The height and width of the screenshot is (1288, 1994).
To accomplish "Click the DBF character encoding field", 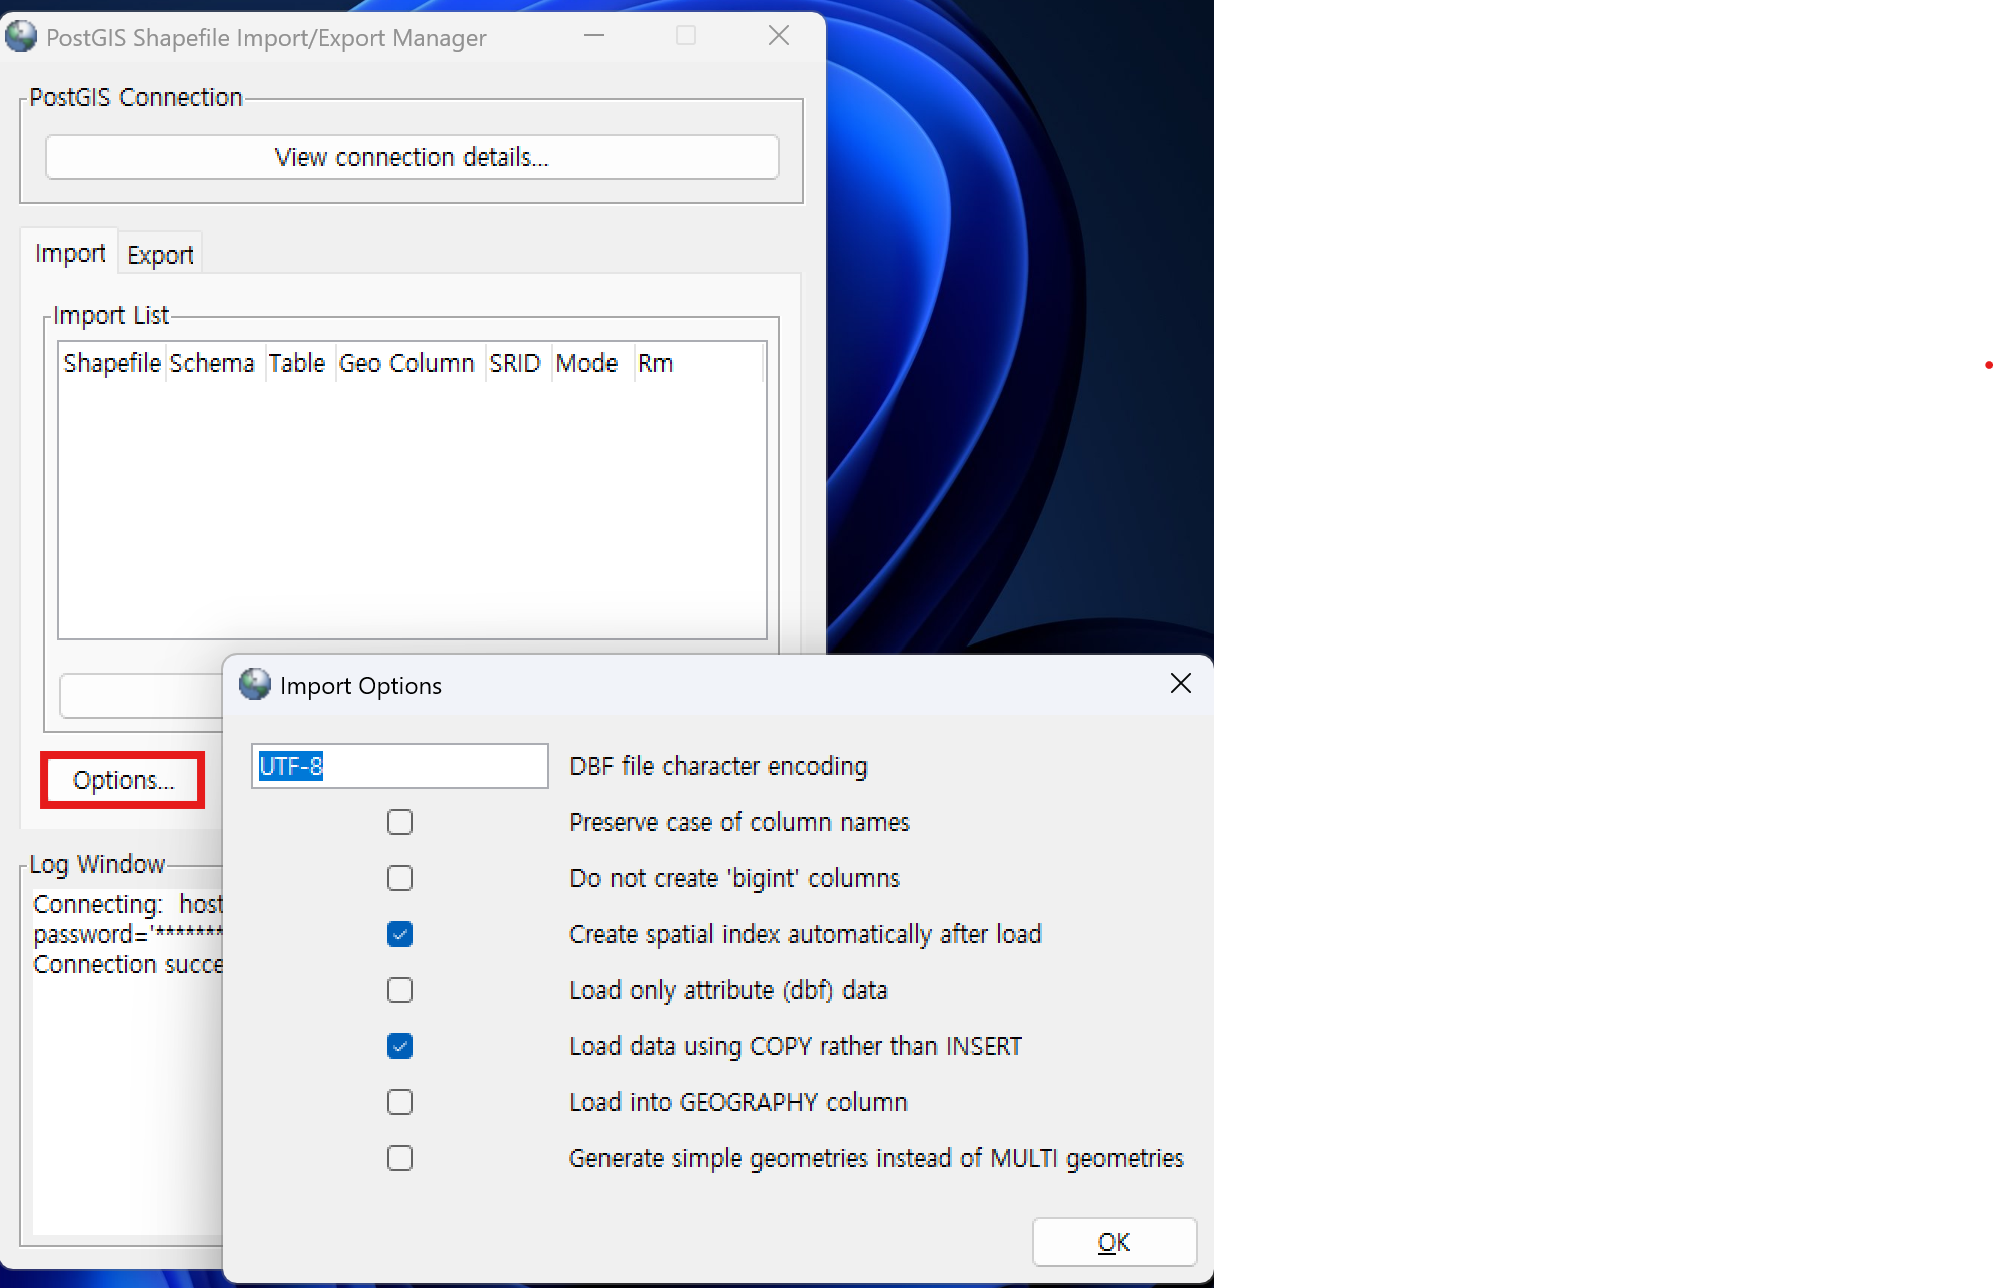I will (399, 766).
